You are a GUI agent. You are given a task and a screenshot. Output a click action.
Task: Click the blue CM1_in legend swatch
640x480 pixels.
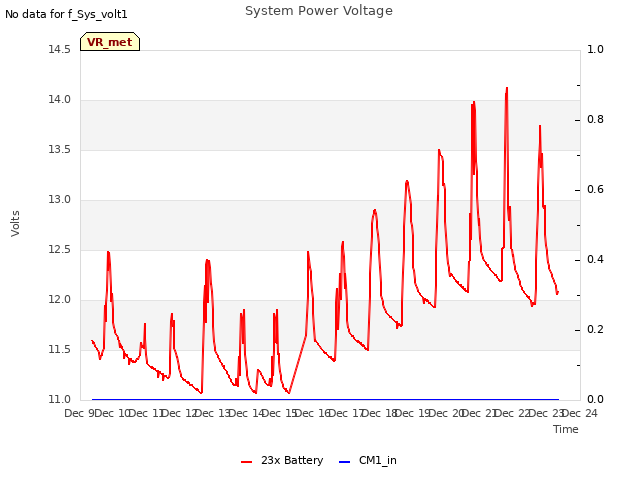[x=344, y=462]
